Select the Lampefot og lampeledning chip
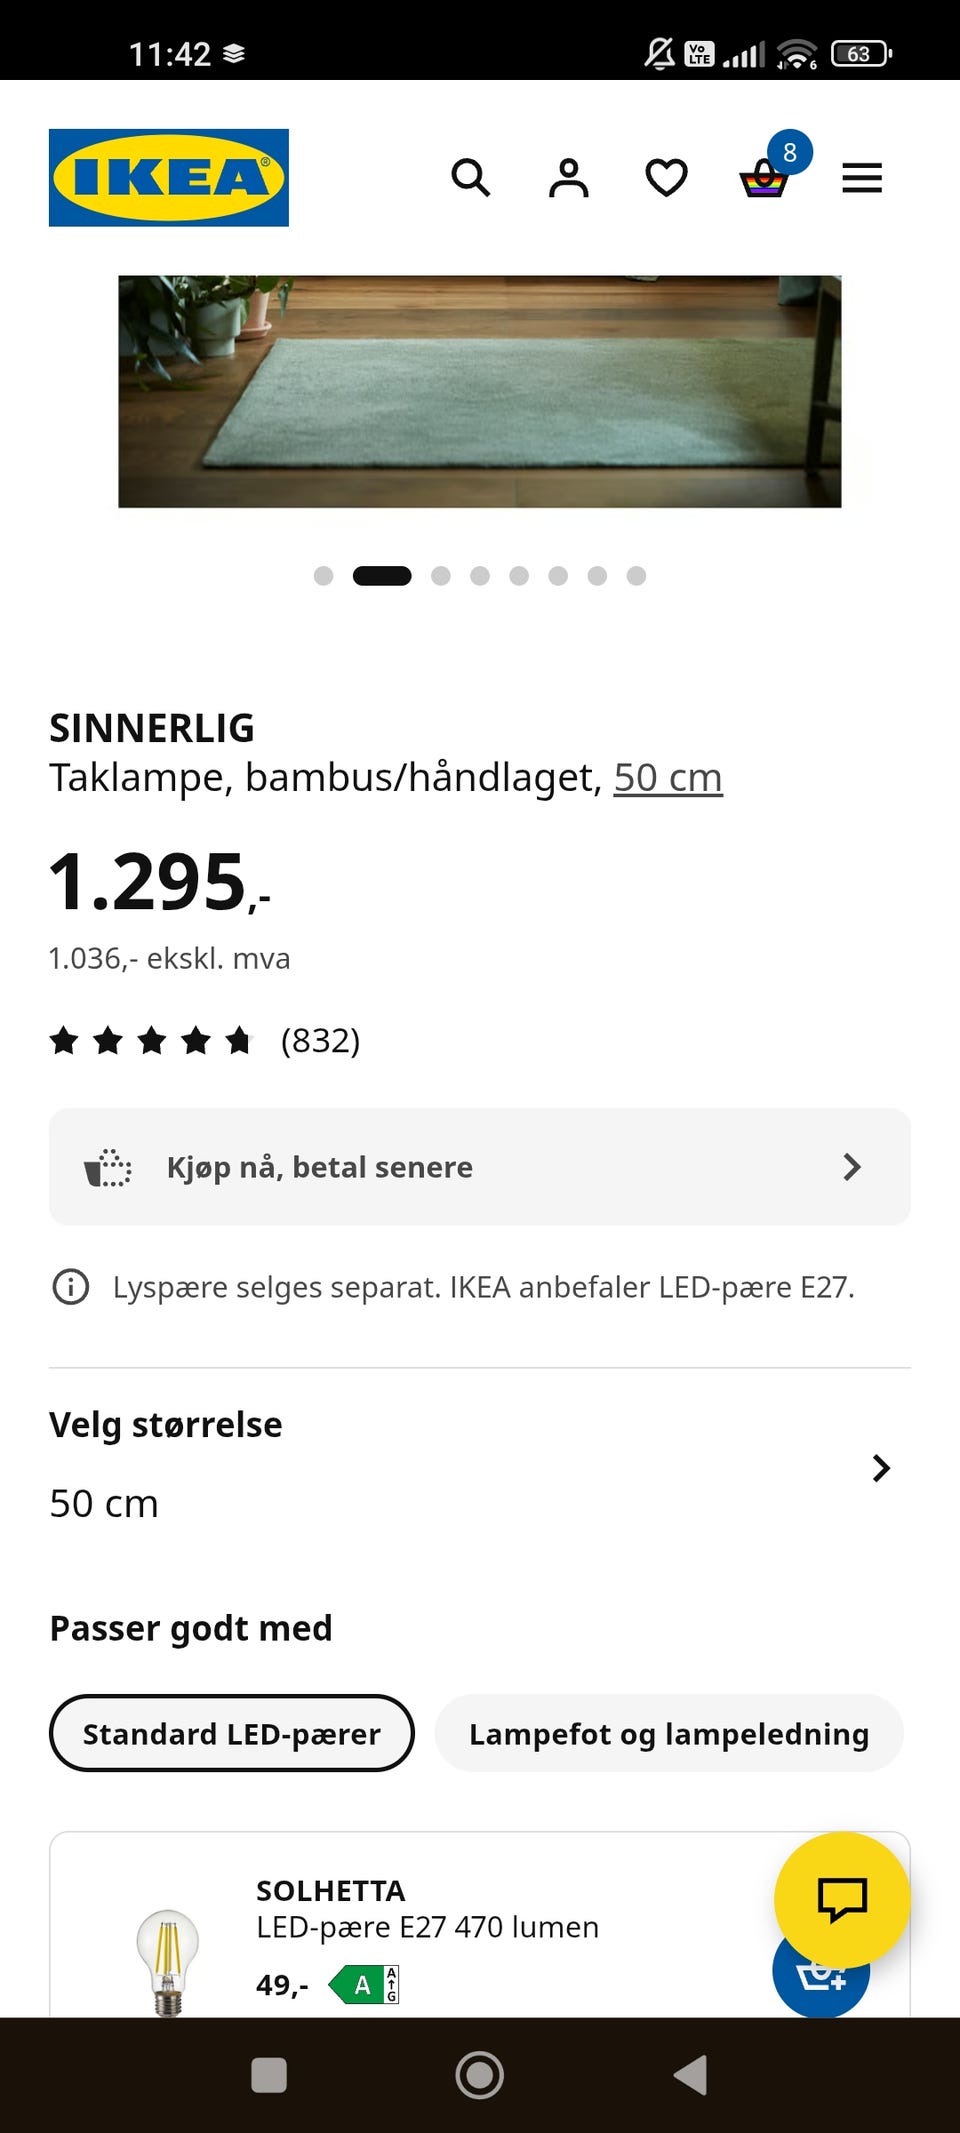This screenshot has width=960, height=2133. (x=669, y=1733)
